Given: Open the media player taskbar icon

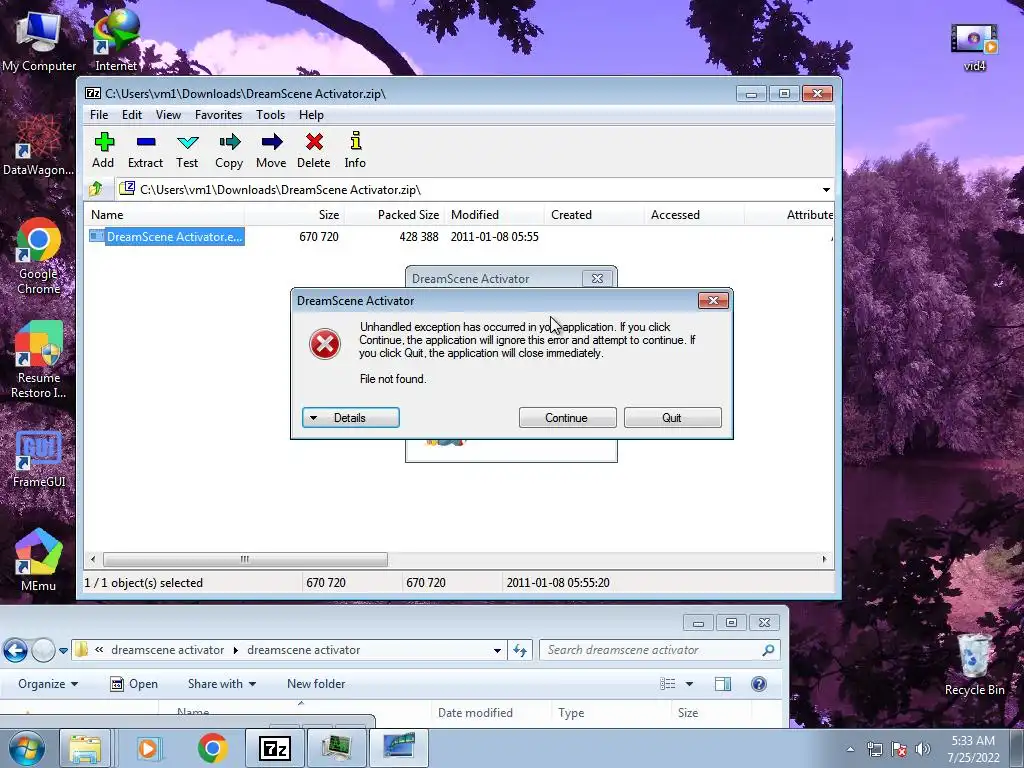Looking at the screenshot, I should tap(148, 748).
